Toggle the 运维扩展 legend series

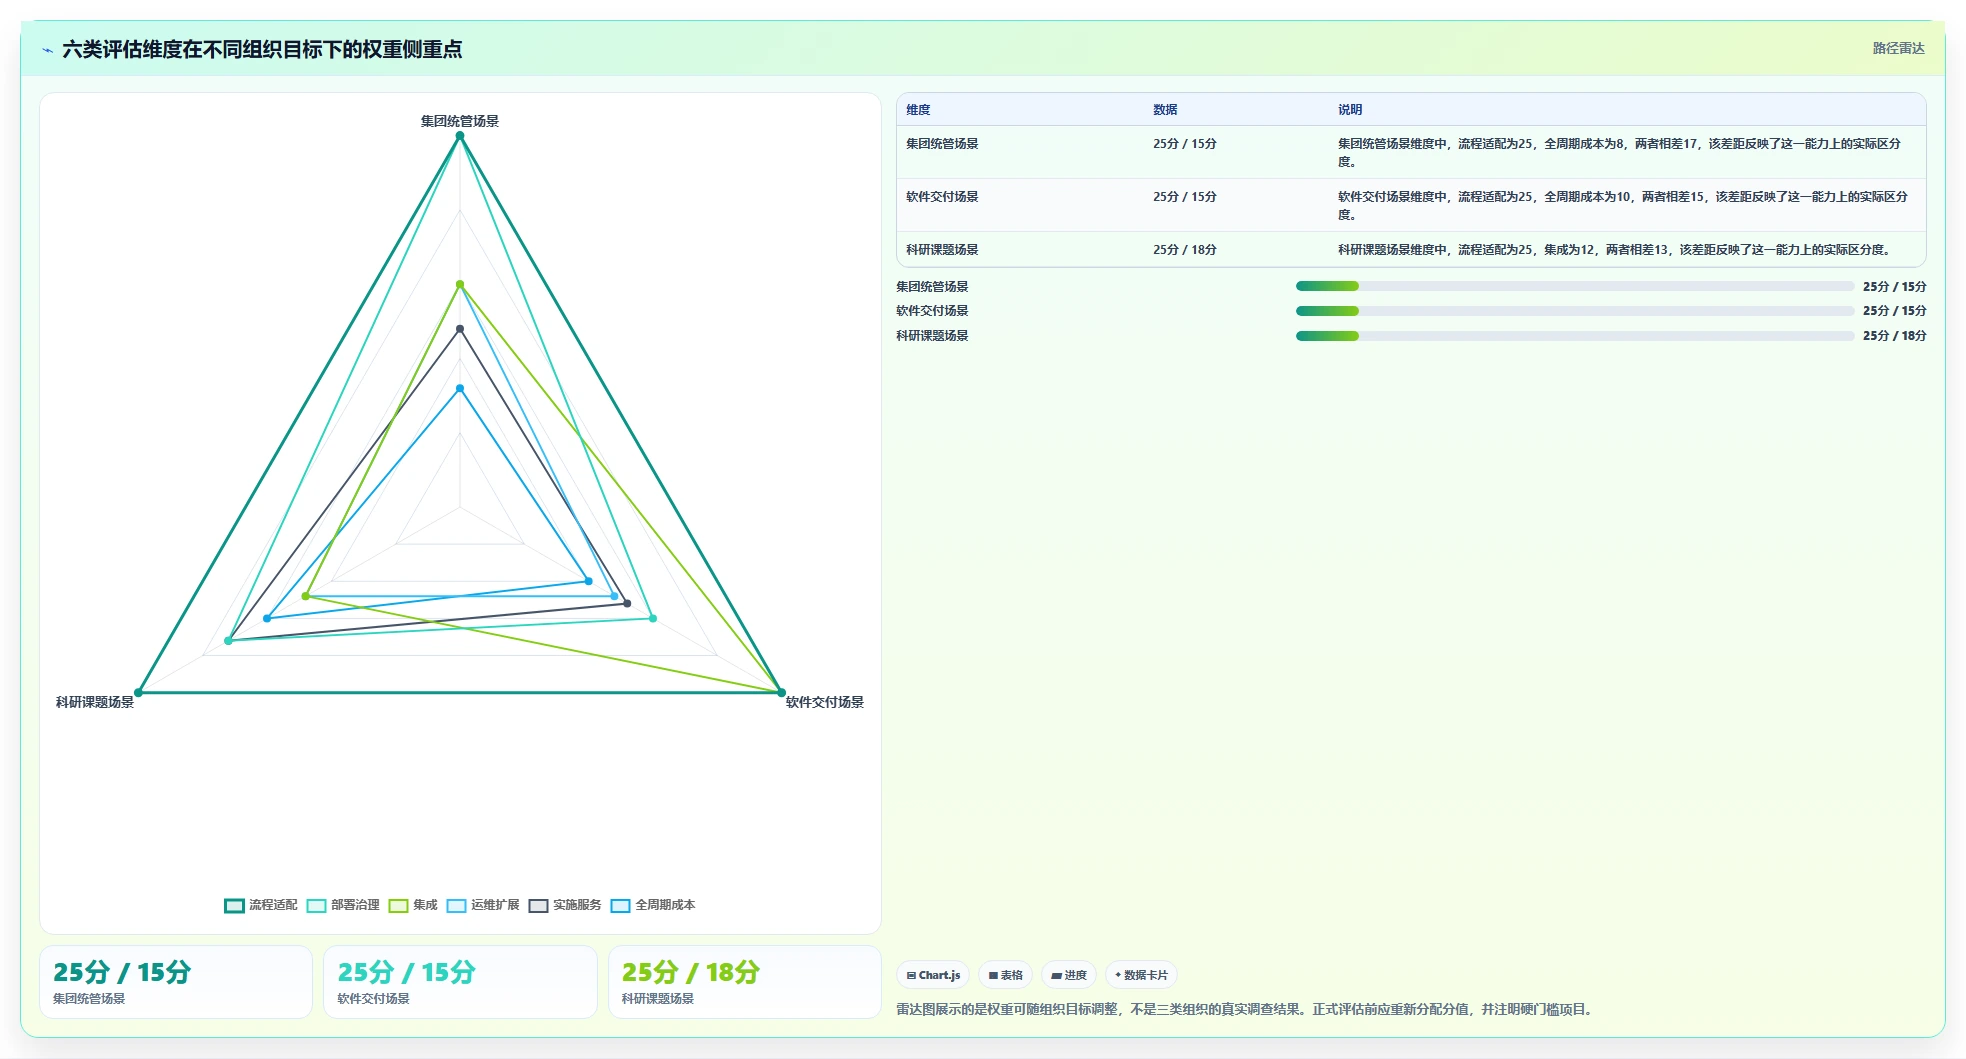click(x=483, y=905)
